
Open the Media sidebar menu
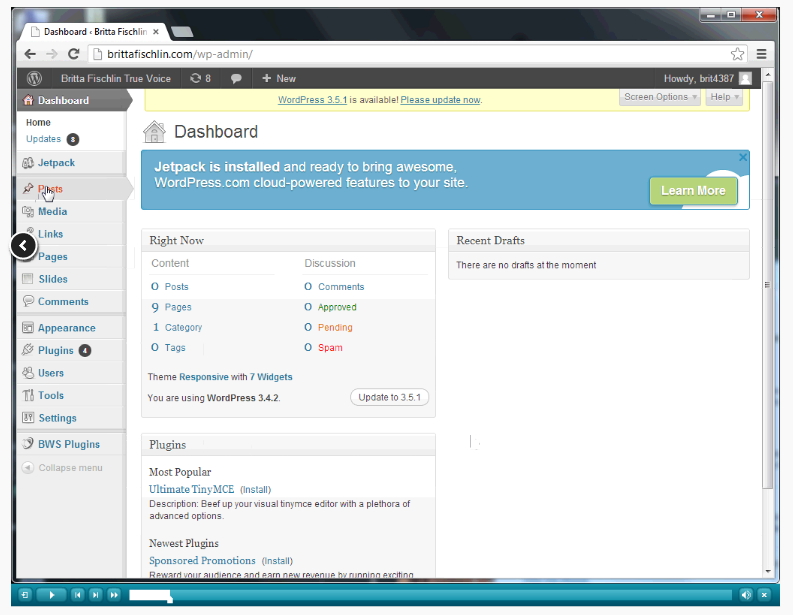point(71,211)
